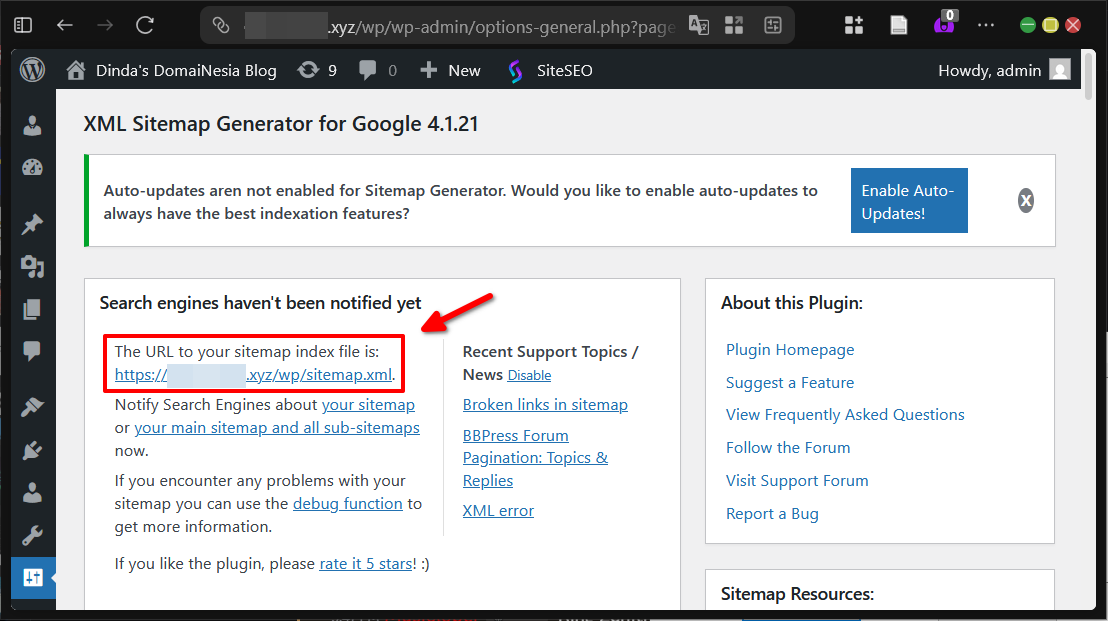This screenshot has height=621, width=1108.
Task: Open the browser's more options menu
Action: [986, 24]
